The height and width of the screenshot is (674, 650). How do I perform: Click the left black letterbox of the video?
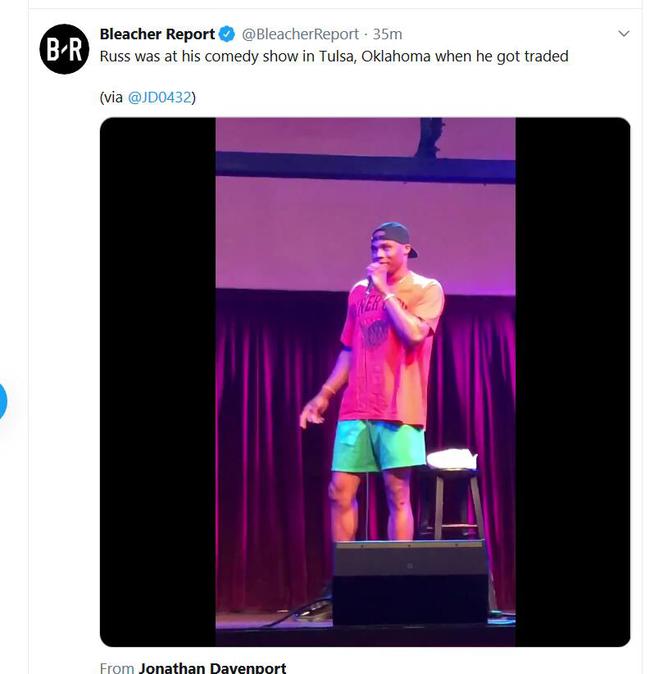pos(158,382)
